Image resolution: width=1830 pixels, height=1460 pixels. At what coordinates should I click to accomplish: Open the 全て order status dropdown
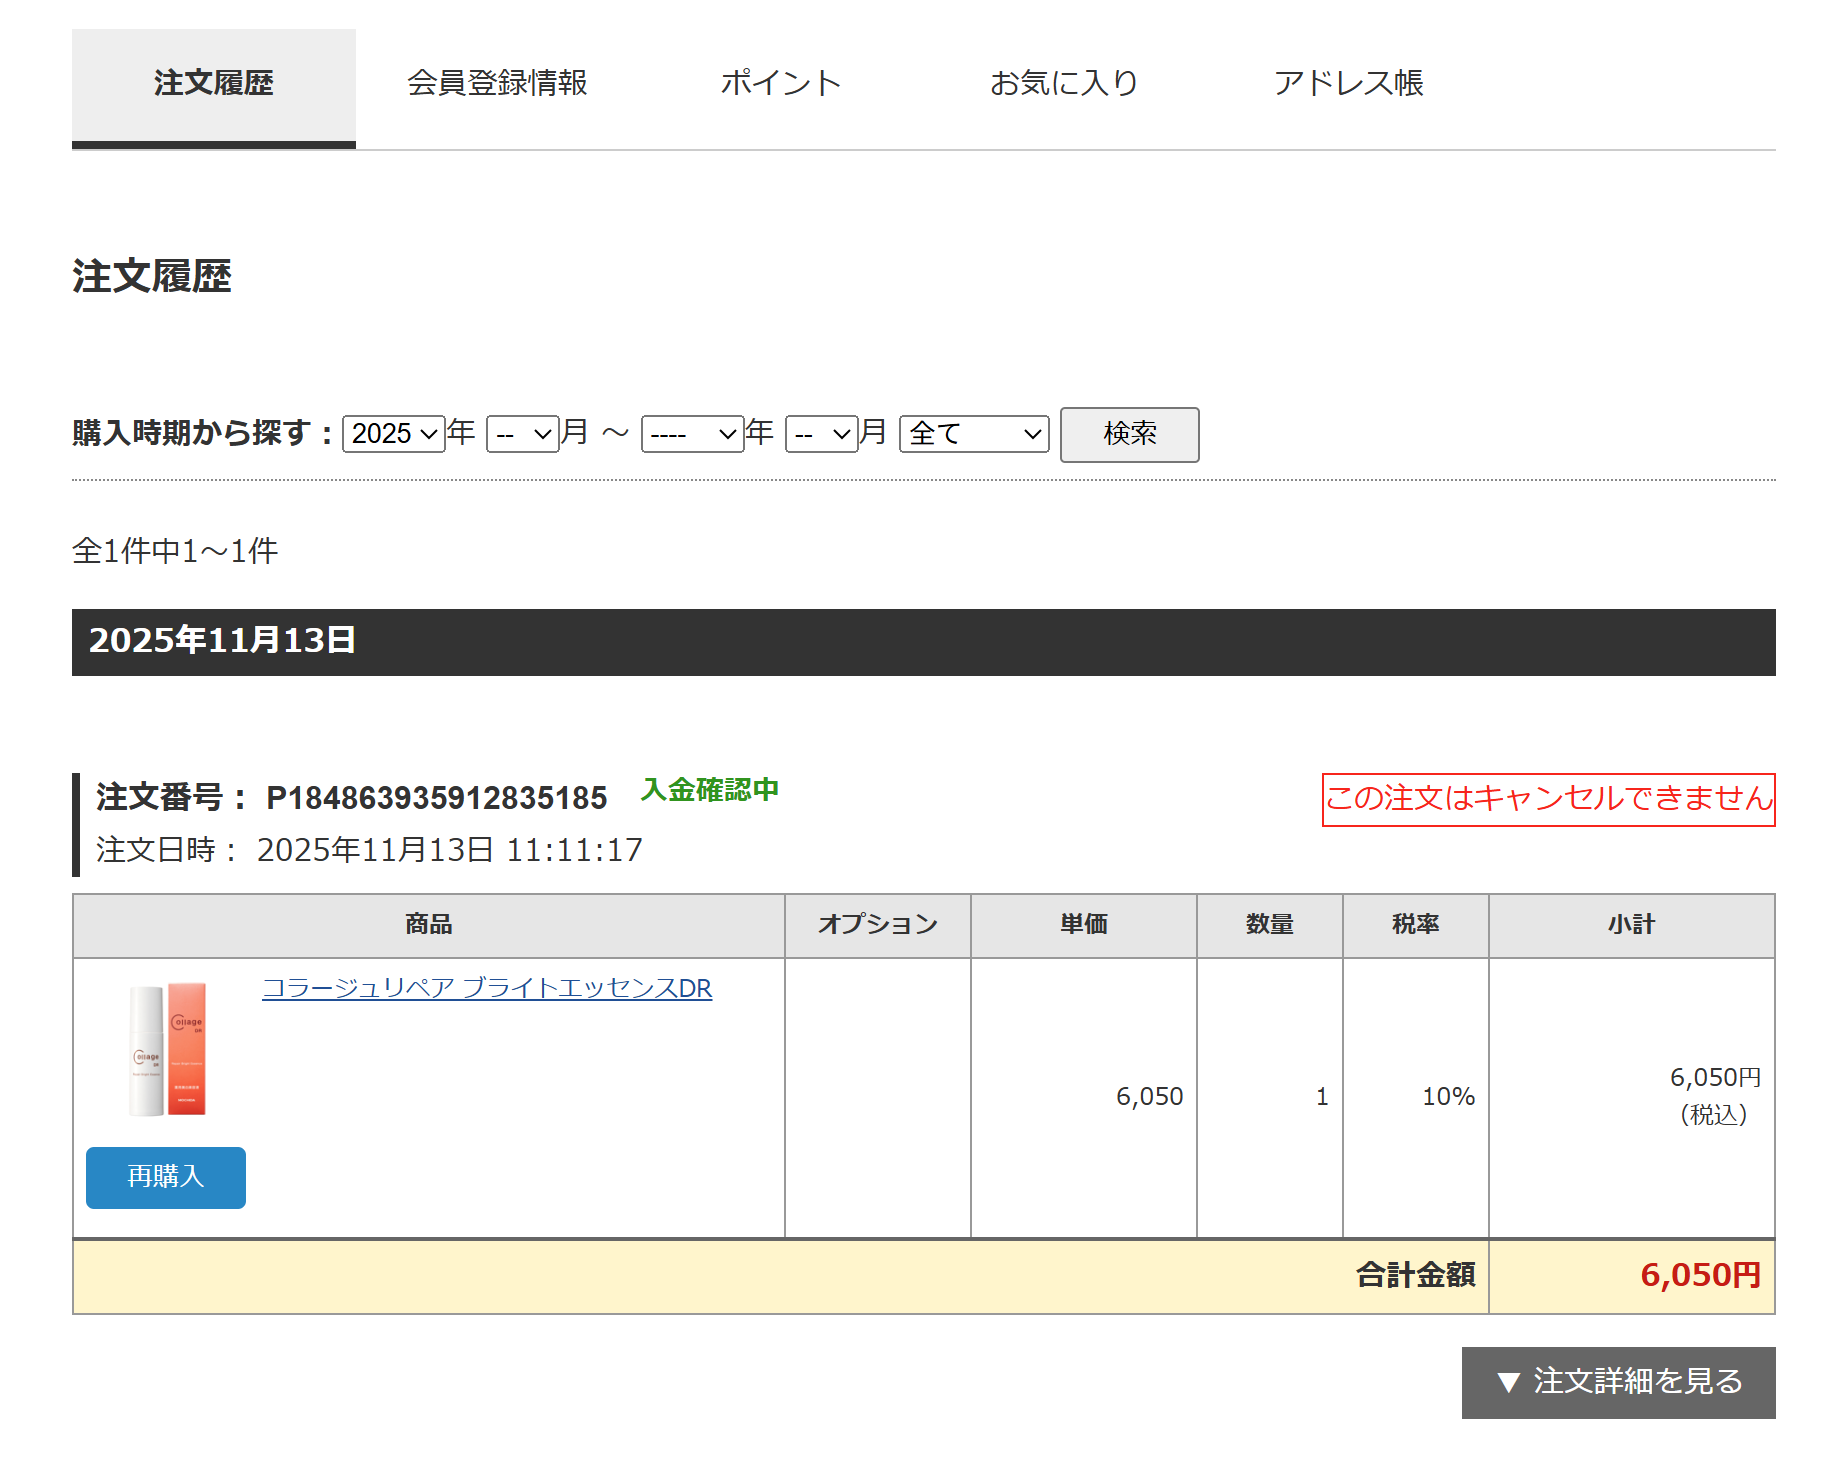(x=973, y=433)
